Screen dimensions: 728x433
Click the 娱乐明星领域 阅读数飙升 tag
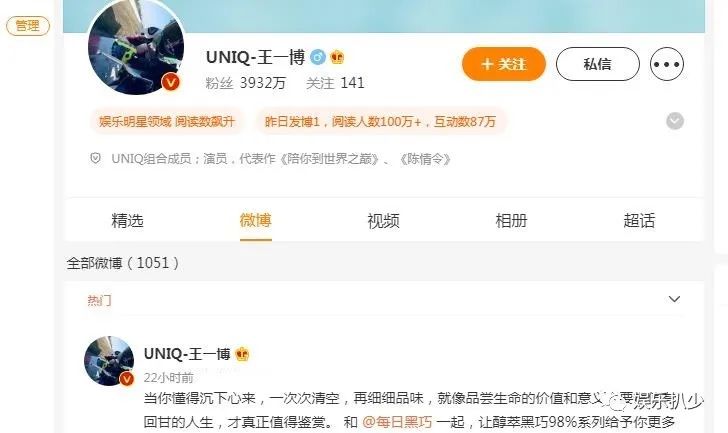tap(167, 122)
